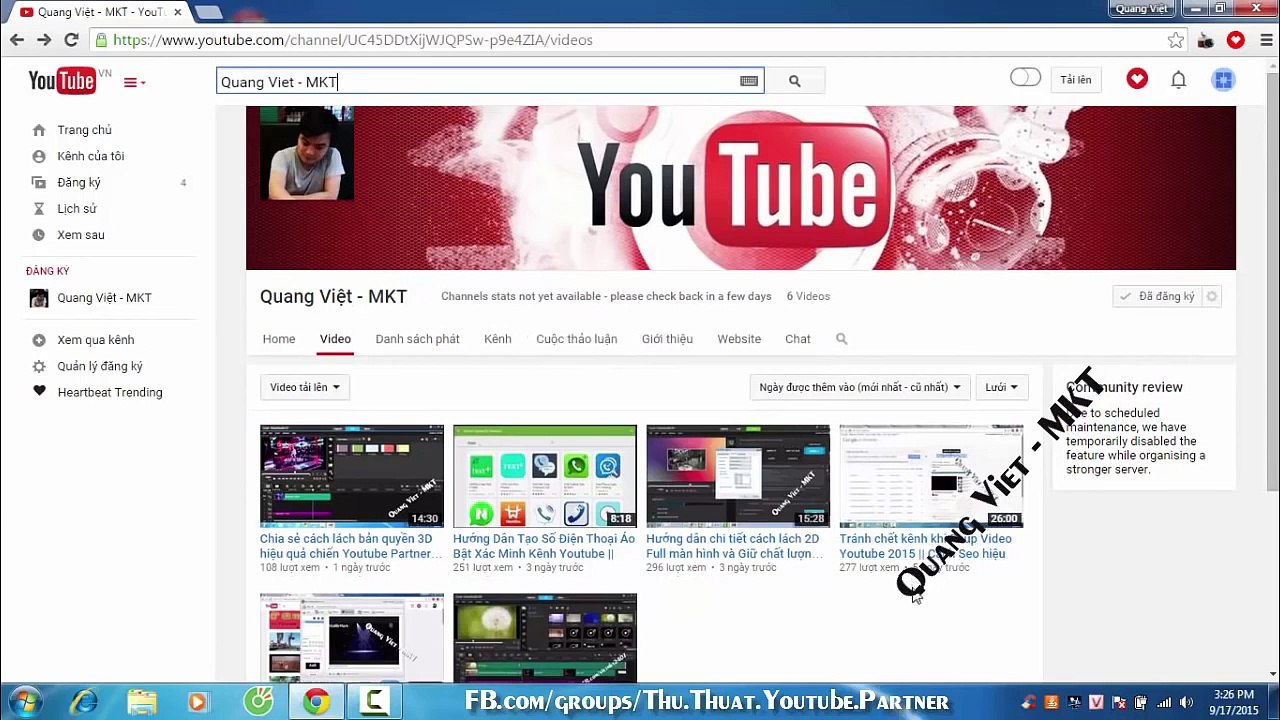This screenshot has height=720, width=1280.
Task: Open the YouTube guide menu icon
Action: [x=133, y=82]
